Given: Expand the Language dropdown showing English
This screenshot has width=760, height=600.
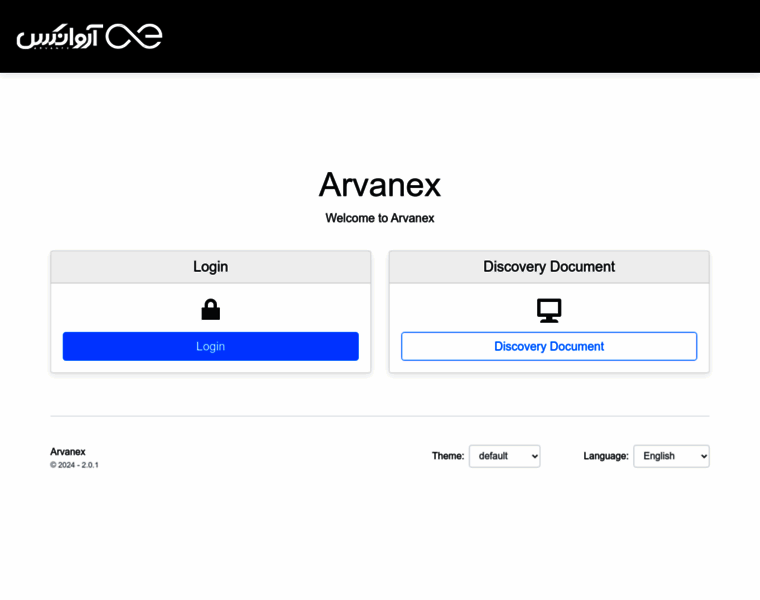Looking at the screenshot, I should 670,456.
